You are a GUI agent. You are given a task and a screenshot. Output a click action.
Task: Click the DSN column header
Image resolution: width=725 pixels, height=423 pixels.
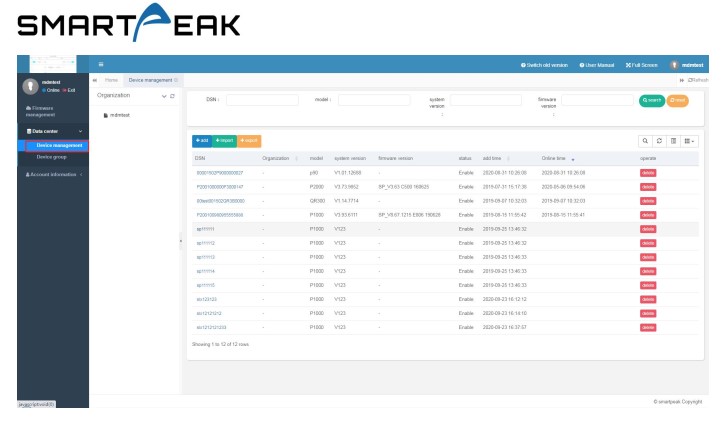click(200, 158)
